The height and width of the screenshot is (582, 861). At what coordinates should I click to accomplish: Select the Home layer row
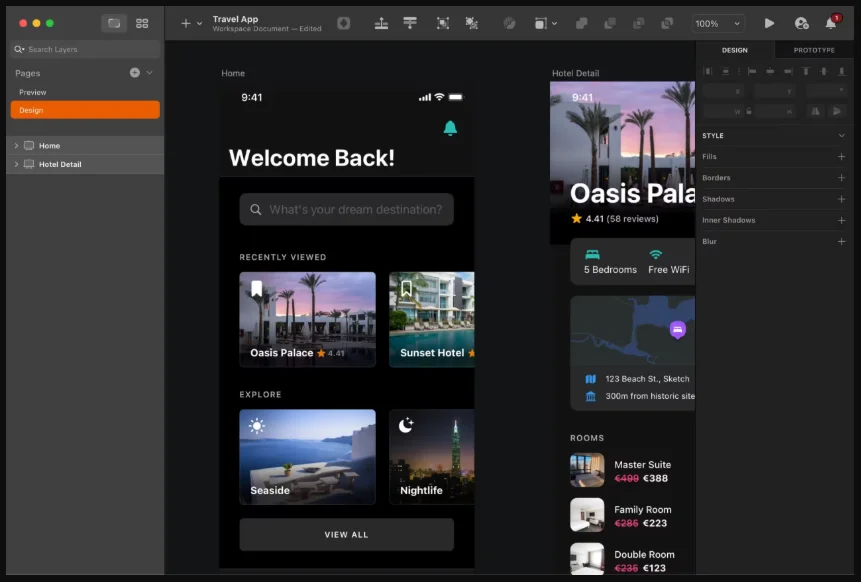(x=85, y=146)
